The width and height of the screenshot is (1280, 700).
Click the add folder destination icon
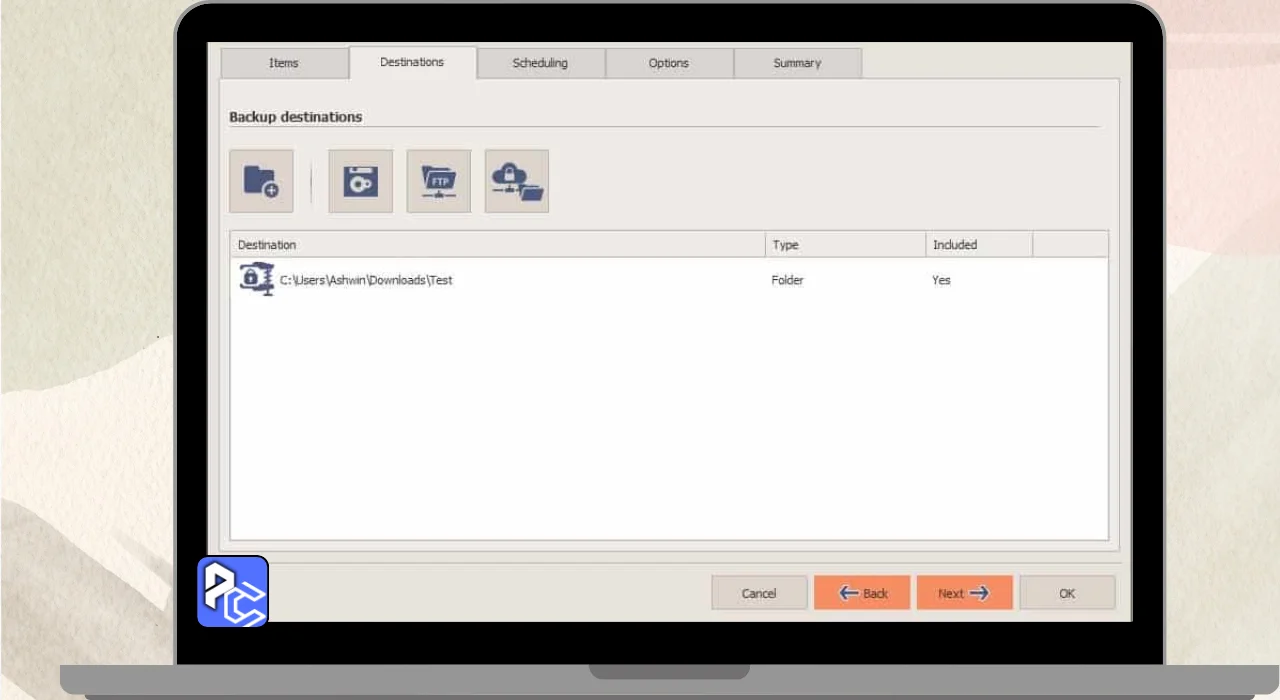click(261, 181)
